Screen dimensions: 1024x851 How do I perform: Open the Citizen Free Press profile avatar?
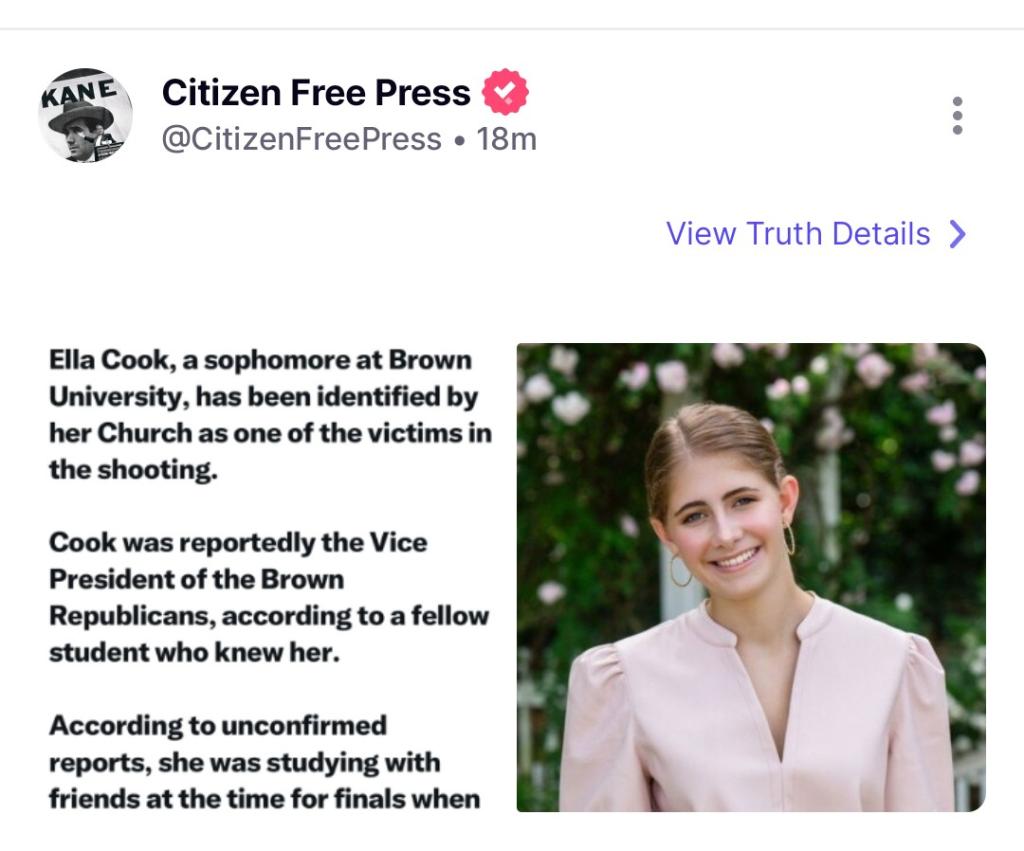tap(85, 116)
